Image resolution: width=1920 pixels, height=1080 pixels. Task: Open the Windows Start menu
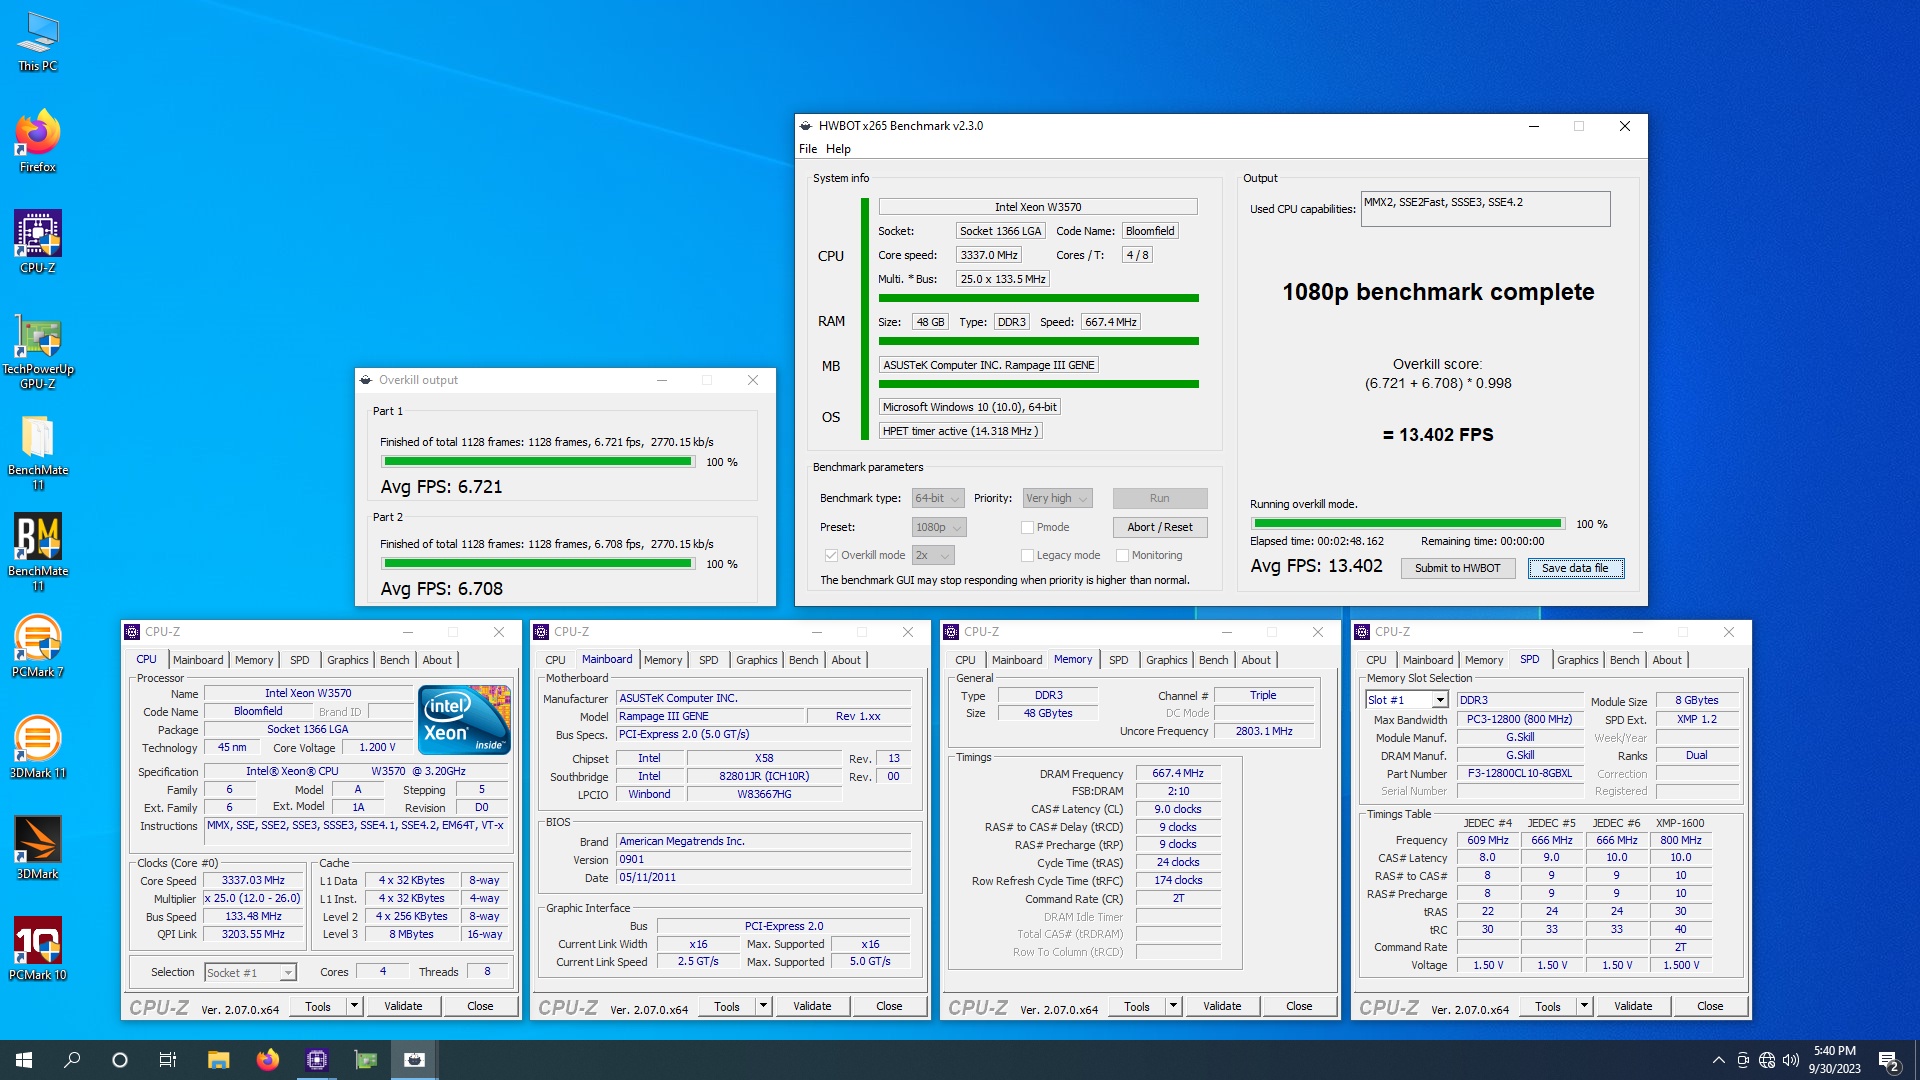[24, 1060]
